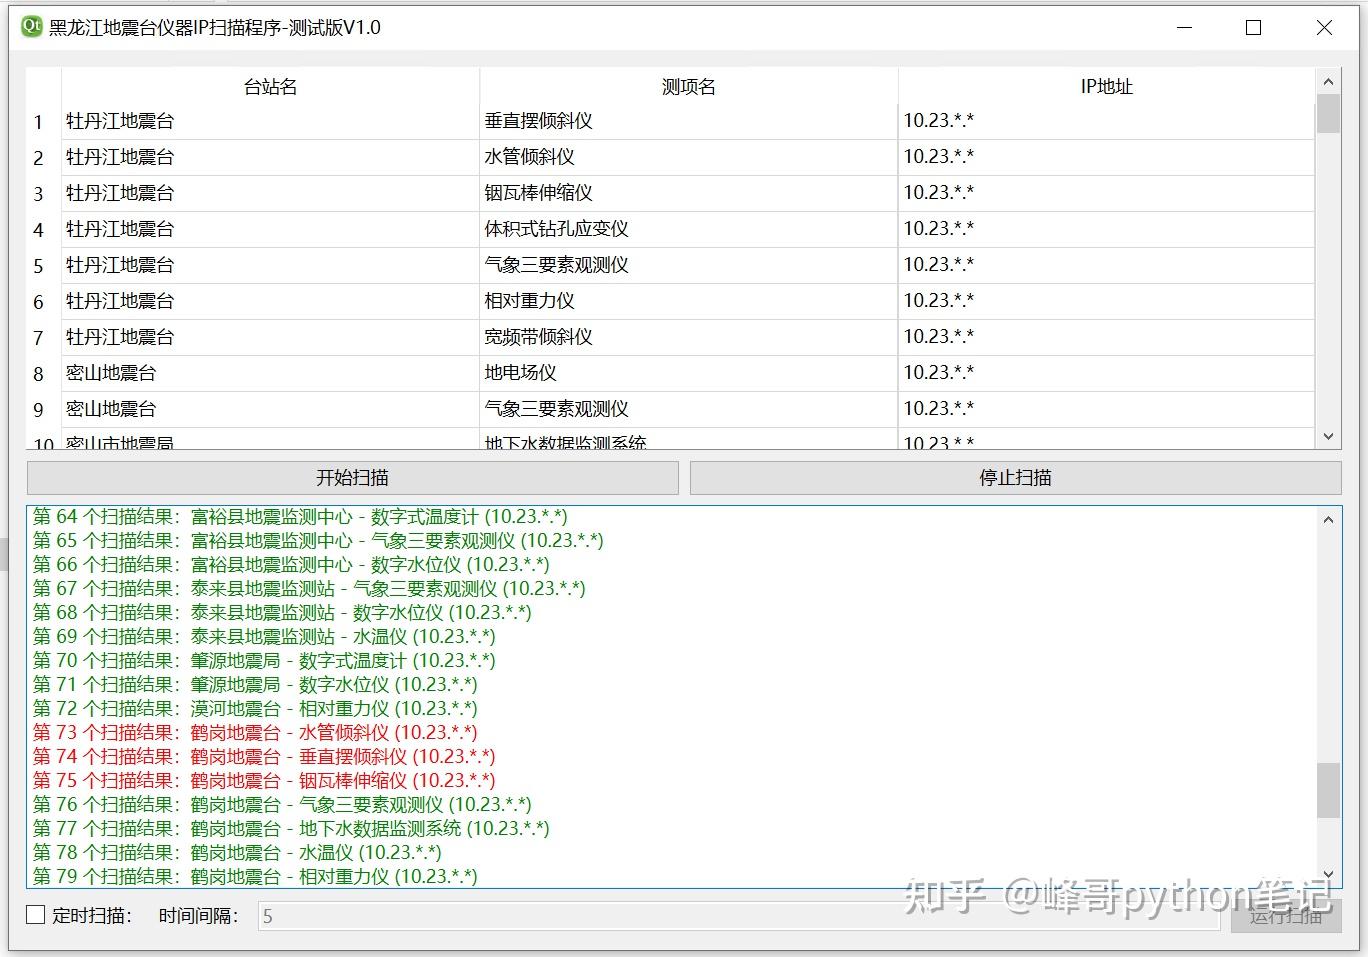Enable the 定时扫描 scheduled scan checkbox
This screenshot has width=1368, height=957.
[34, 914]
